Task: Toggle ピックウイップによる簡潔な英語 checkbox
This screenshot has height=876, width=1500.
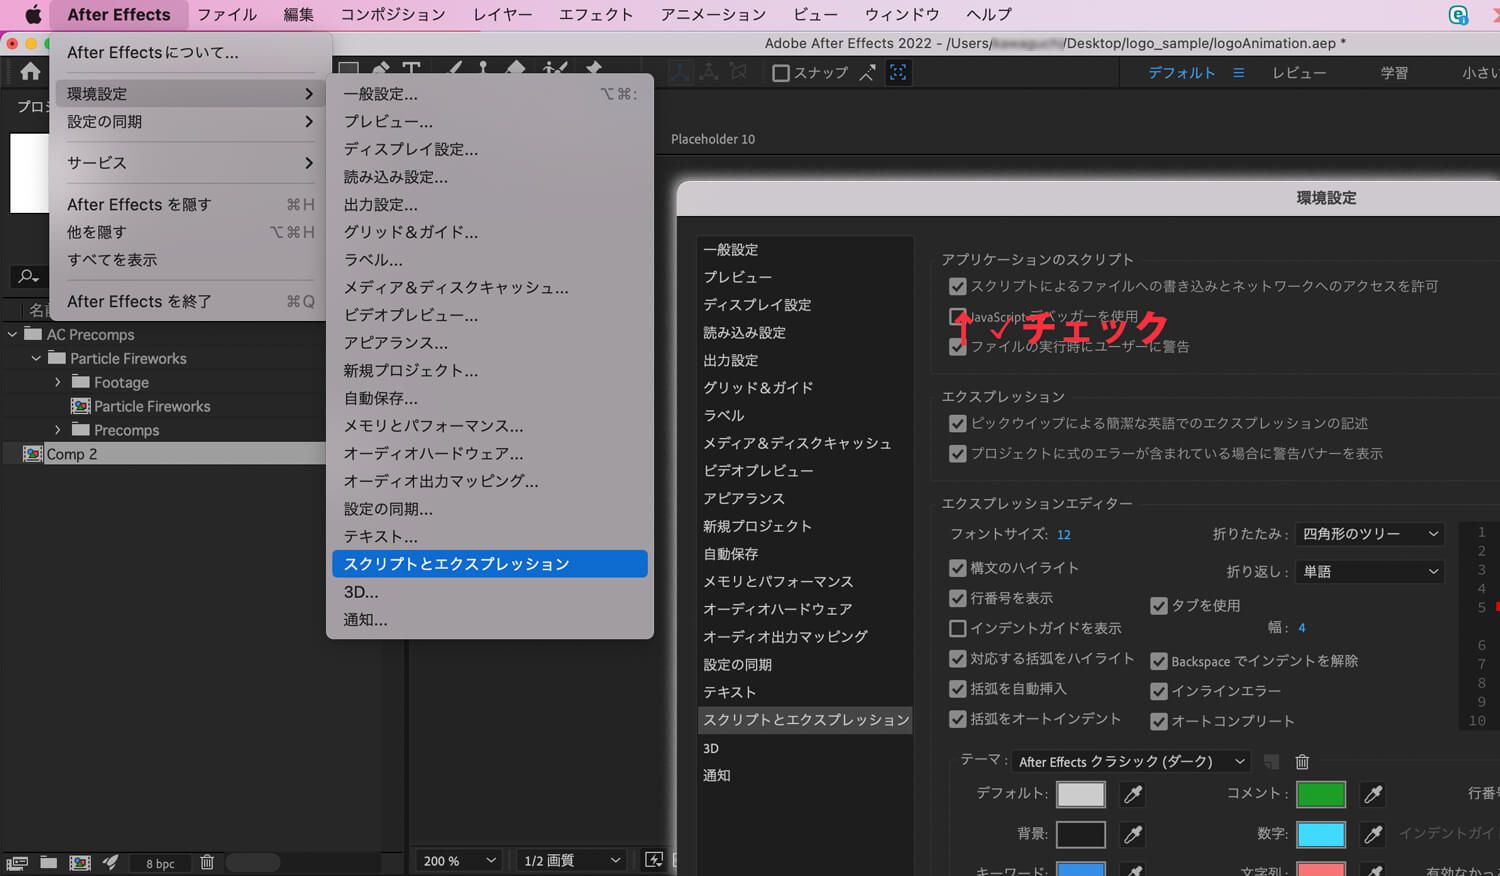Action: (x=958, y=424)
